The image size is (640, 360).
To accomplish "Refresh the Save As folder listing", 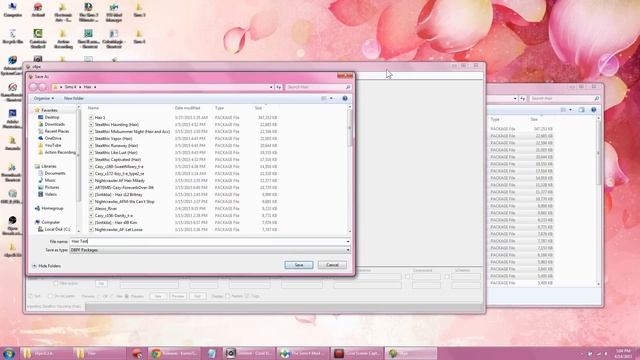I will 278,87.
